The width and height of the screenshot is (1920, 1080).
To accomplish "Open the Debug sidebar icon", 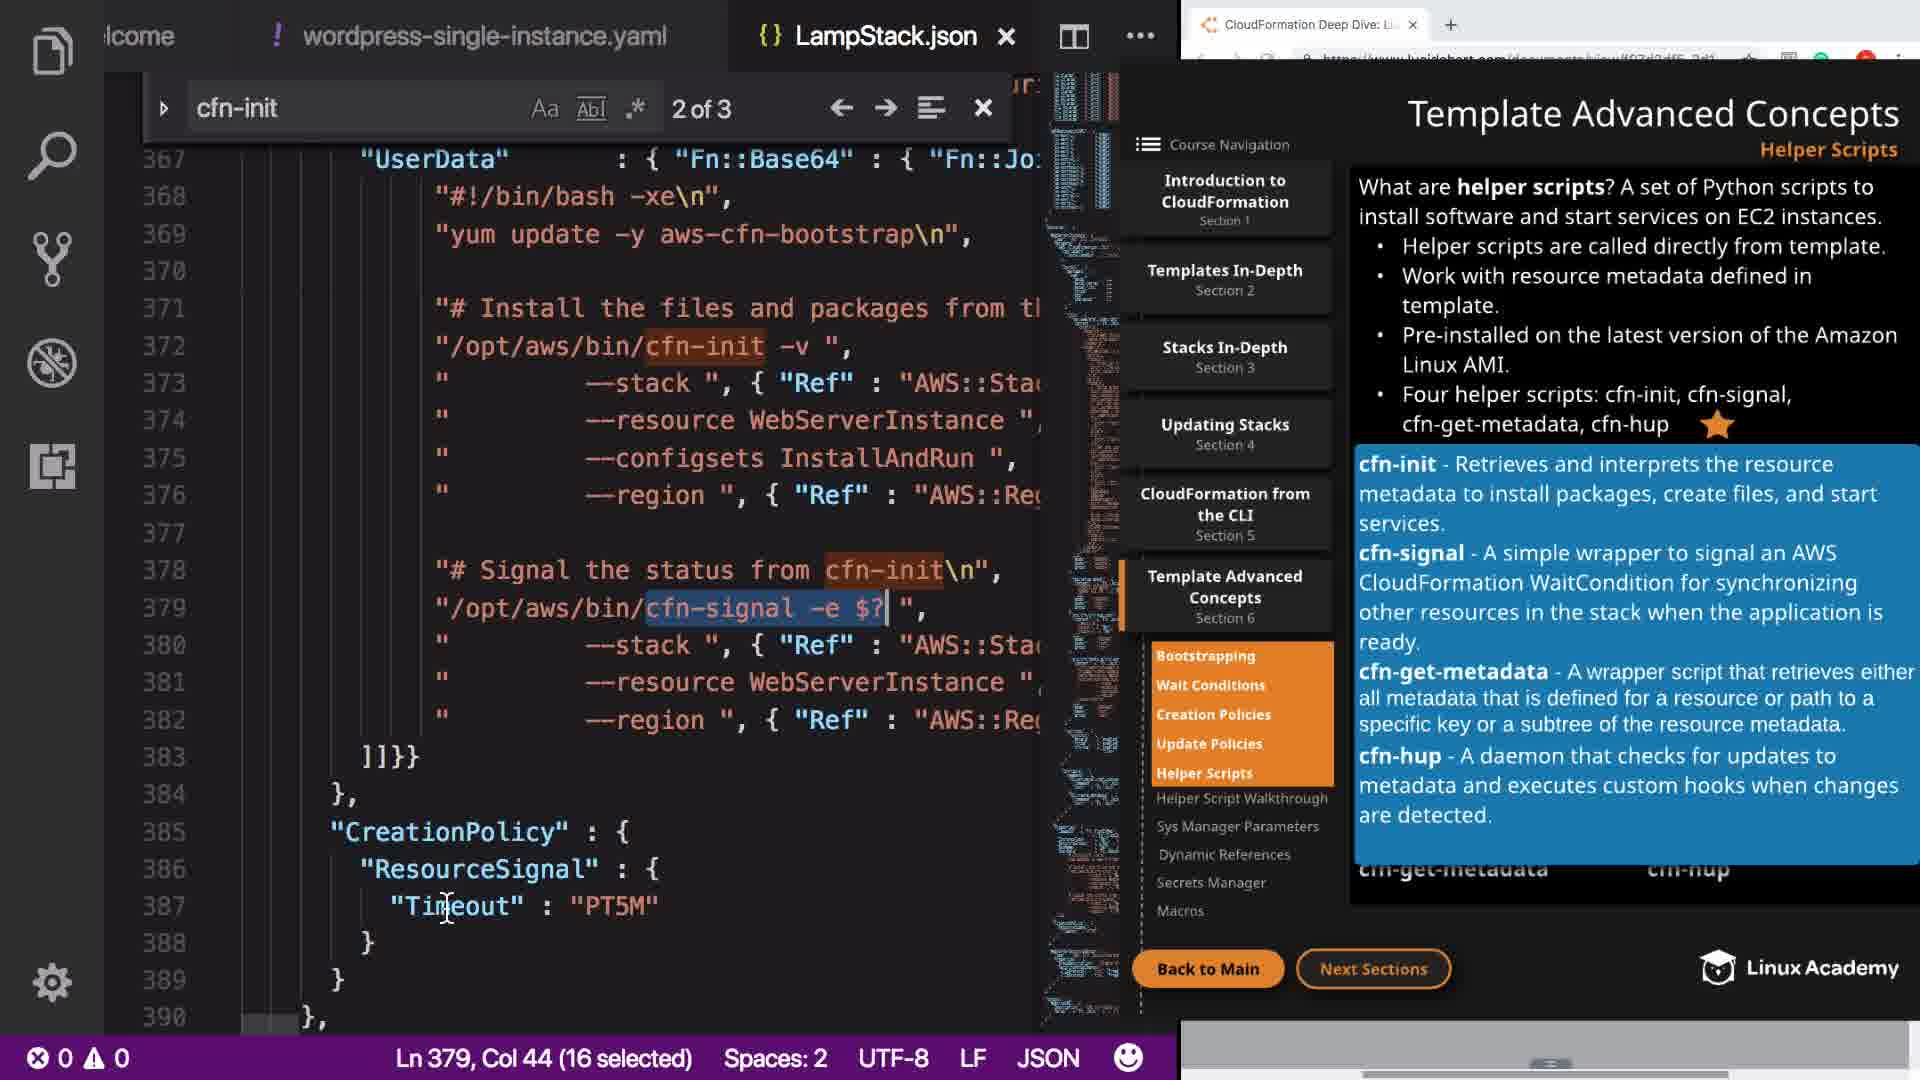I will tap(52, 363).
